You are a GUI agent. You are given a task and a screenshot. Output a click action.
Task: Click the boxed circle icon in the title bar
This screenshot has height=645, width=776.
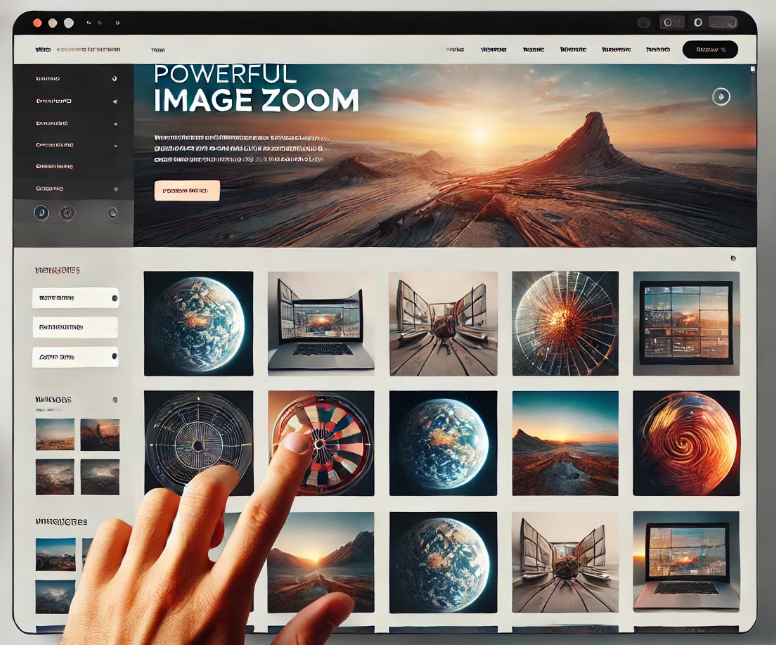tap(668, 22)
